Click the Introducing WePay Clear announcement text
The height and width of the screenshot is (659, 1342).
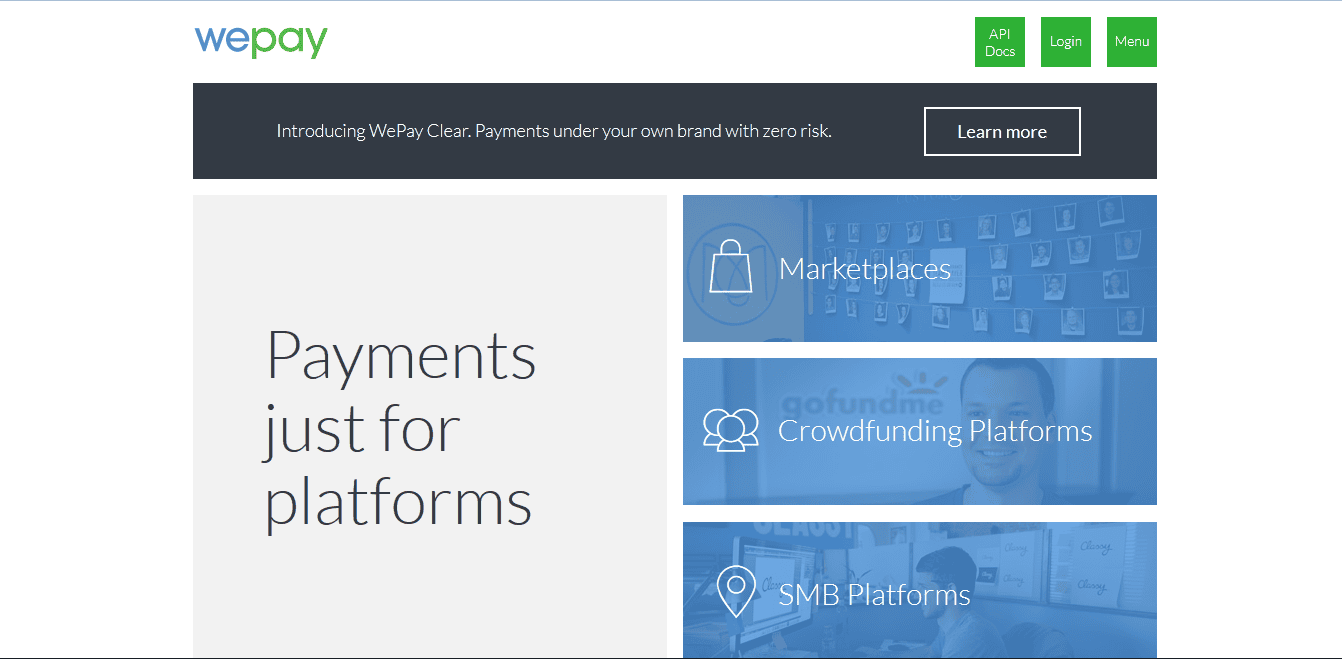click(x=554, y=131)
